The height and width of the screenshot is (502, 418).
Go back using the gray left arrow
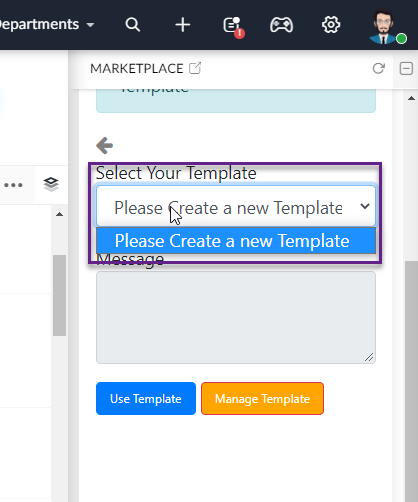104,146
